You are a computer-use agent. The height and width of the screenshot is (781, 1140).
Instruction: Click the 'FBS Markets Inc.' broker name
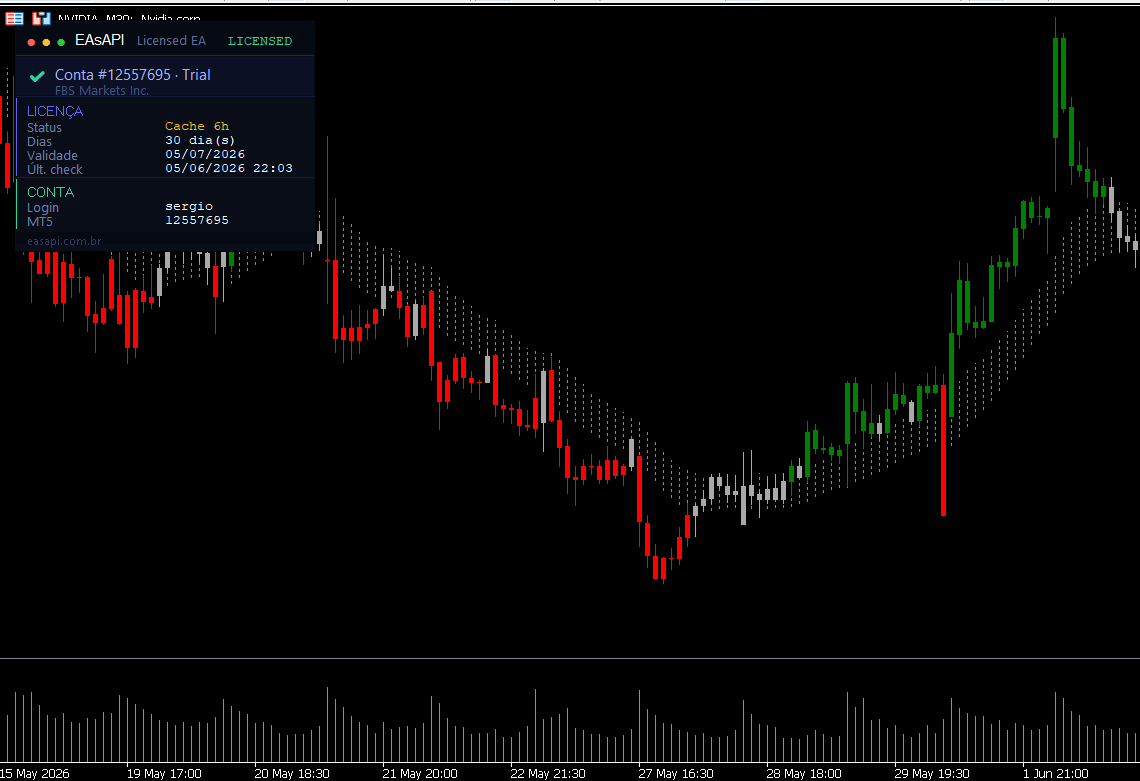pos(102,90)
